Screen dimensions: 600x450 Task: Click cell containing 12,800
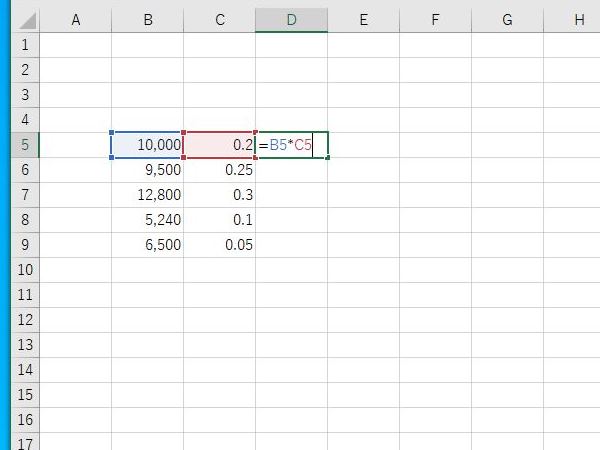[x=148, y=195]
